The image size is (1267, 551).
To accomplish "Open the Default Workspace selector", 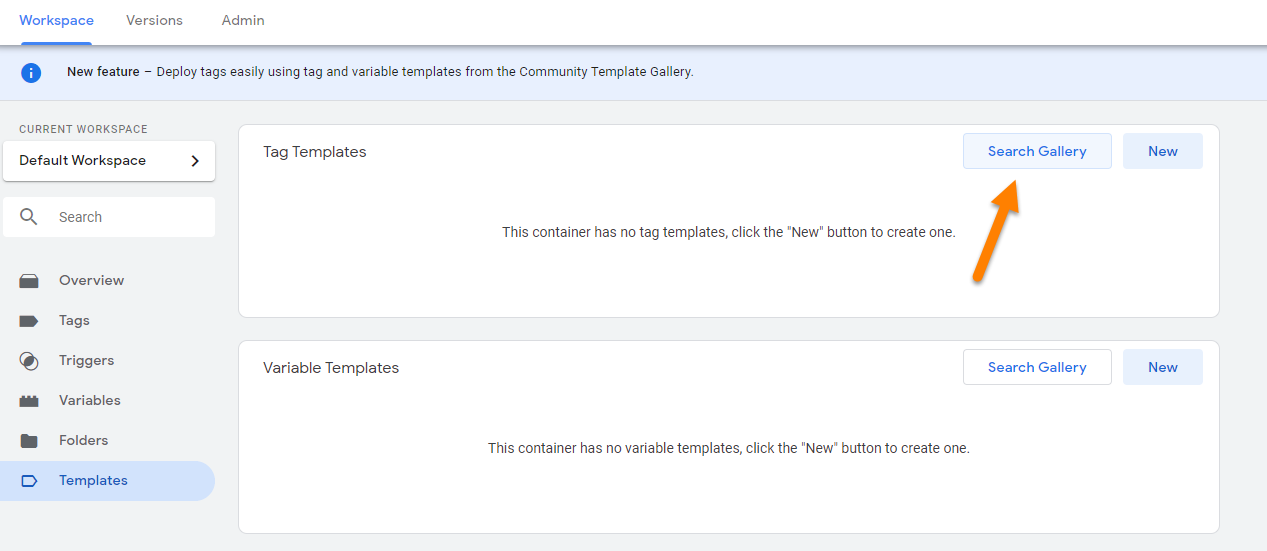I will coord(100,161).
